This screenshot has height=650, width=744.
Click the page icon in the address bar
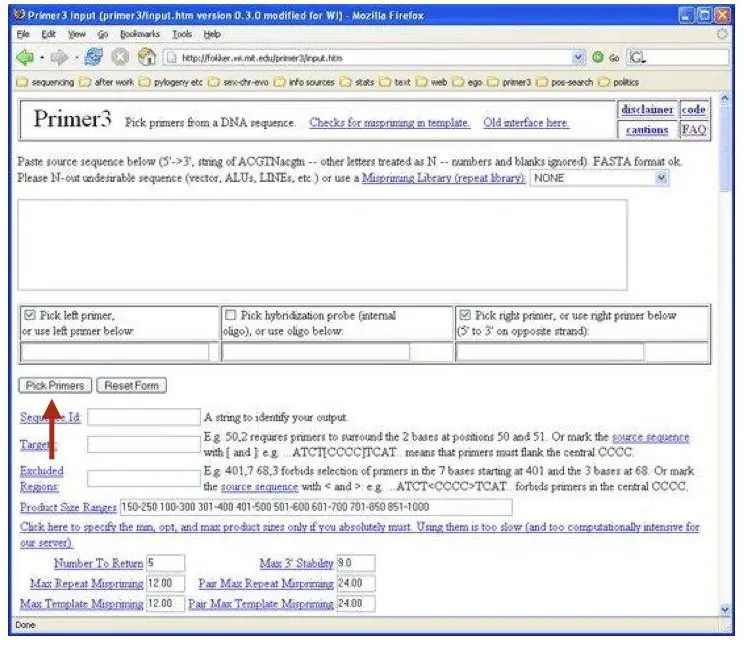171,58
